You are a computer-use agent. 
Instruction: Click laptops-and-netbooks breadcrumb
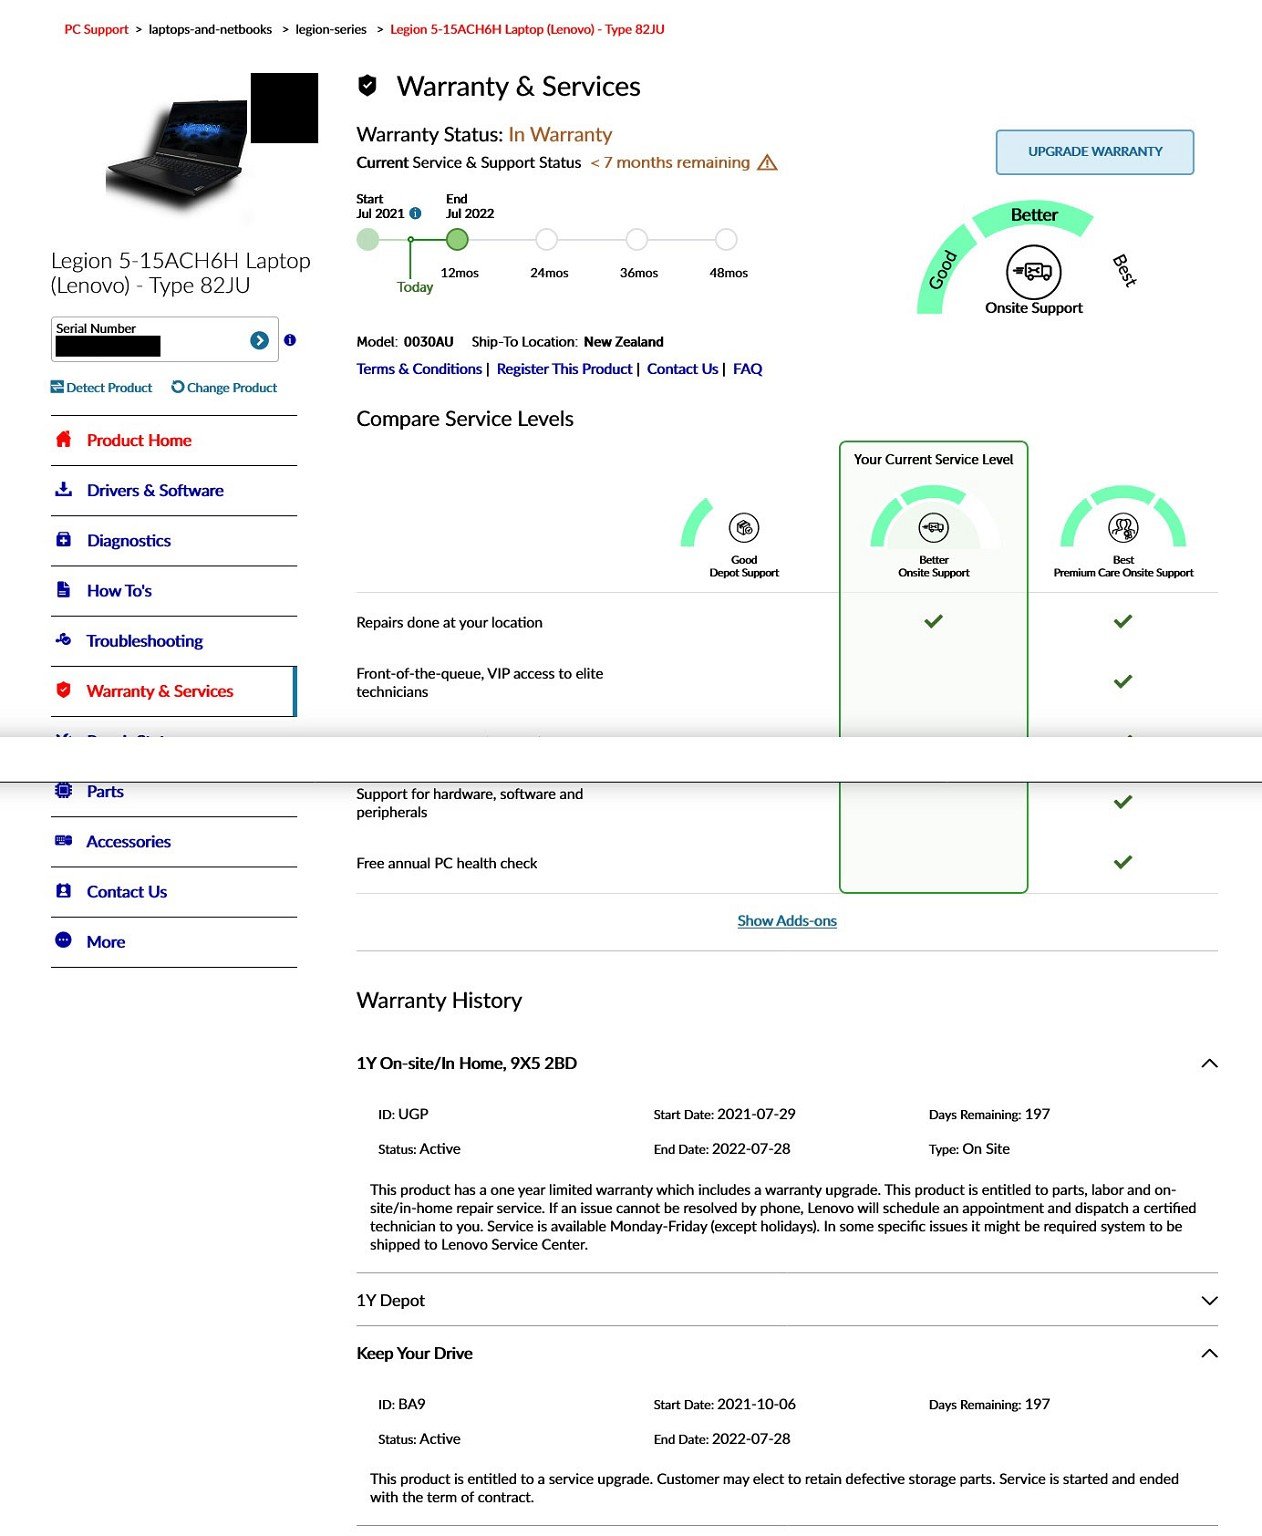tap(210, 29)
